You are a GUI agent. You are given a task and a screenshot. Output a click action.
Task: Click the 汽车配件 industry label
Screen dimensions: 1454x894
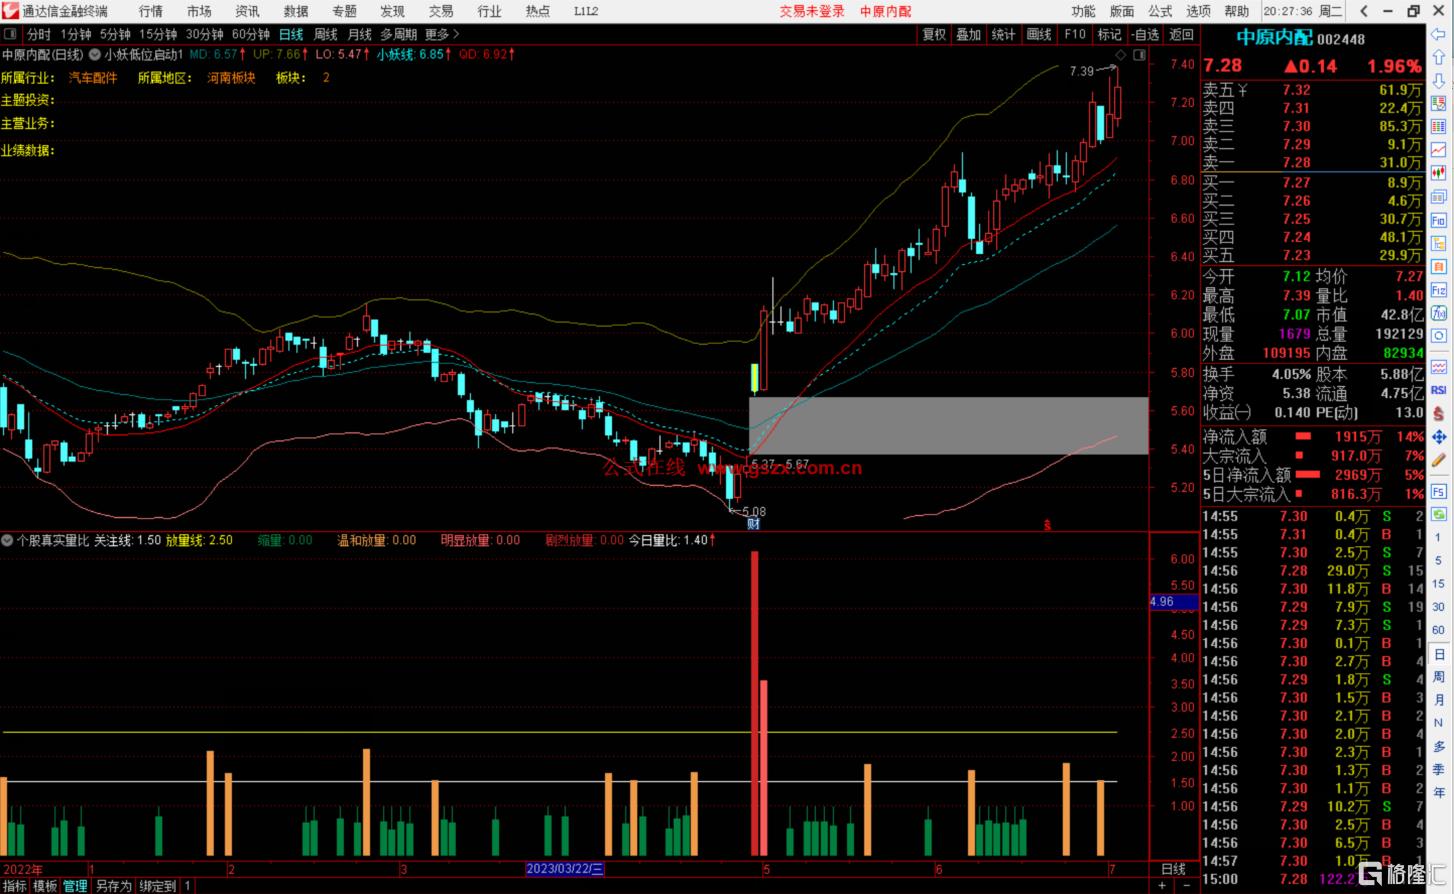(93, 77)
